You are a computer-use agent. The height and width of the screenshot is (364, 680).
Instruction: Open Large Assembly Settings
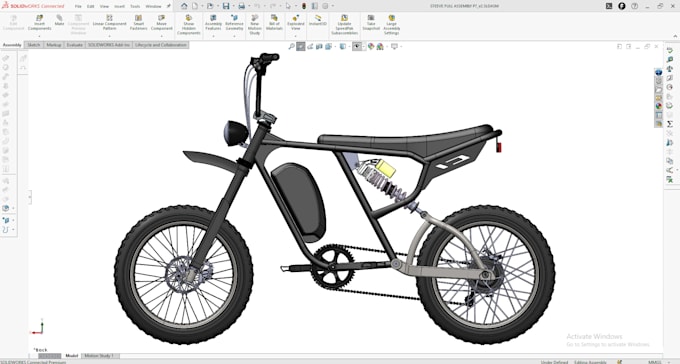pos(391,25)
